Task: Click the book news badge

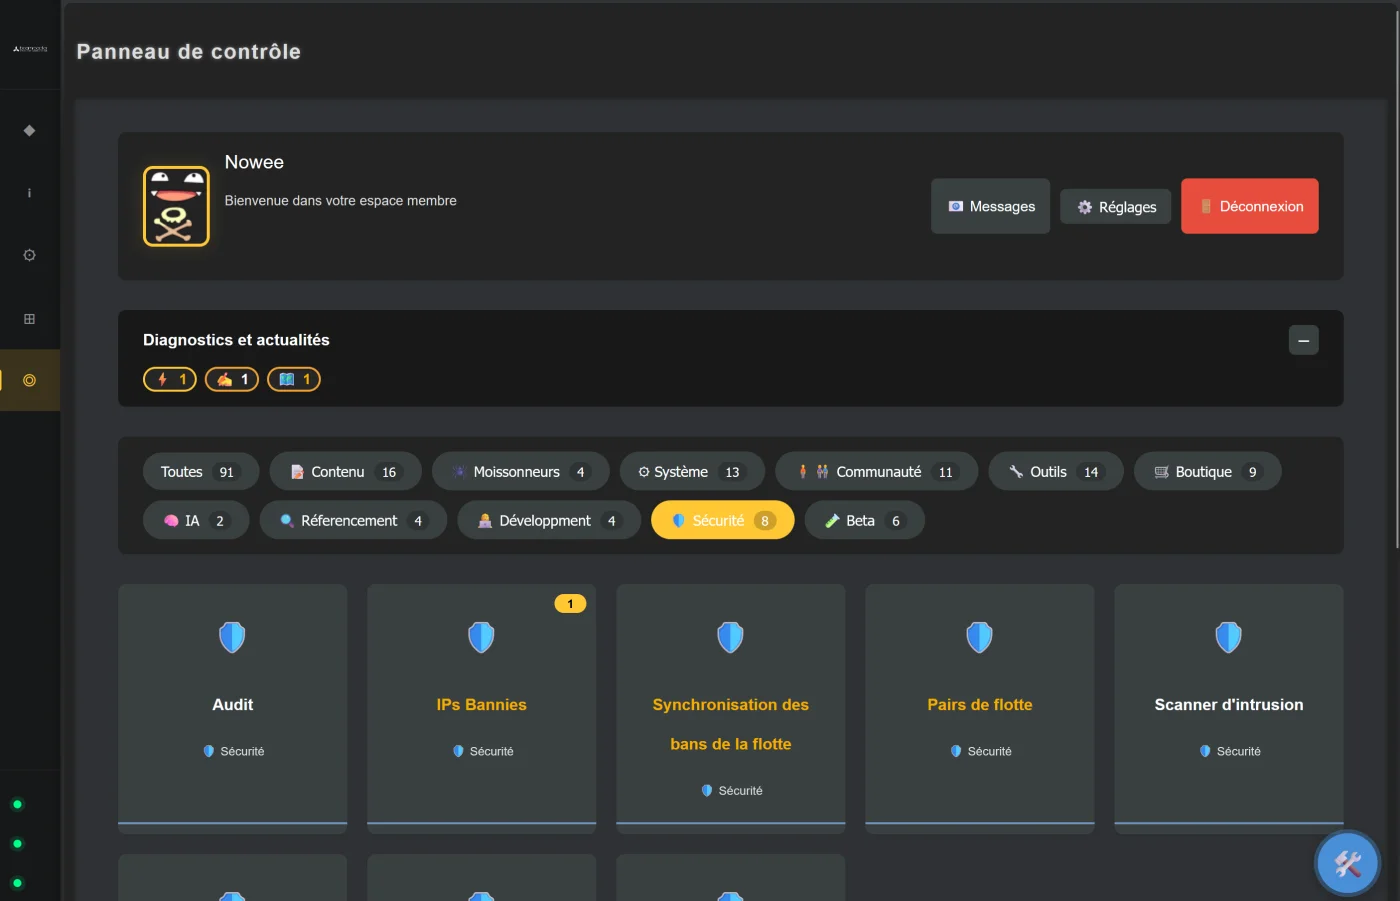Action: click(294, 379)
